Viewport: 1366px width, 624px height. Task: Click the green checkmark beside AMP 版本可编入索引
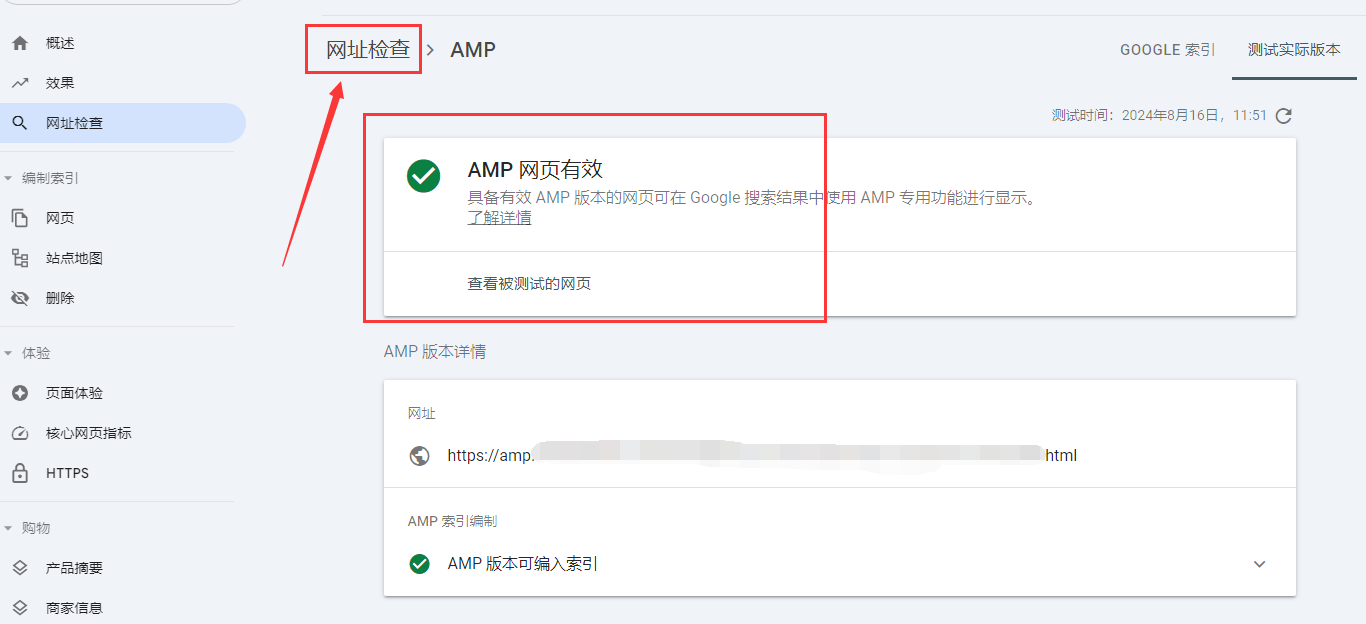pos(420,564)
